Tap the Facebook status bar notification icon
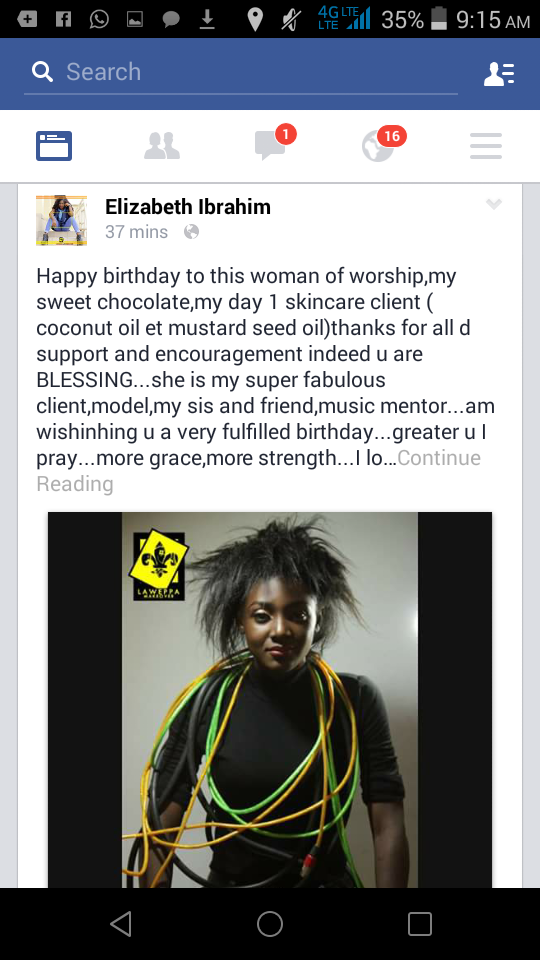The width and height of the screenshot is (540, 960). 63,20
